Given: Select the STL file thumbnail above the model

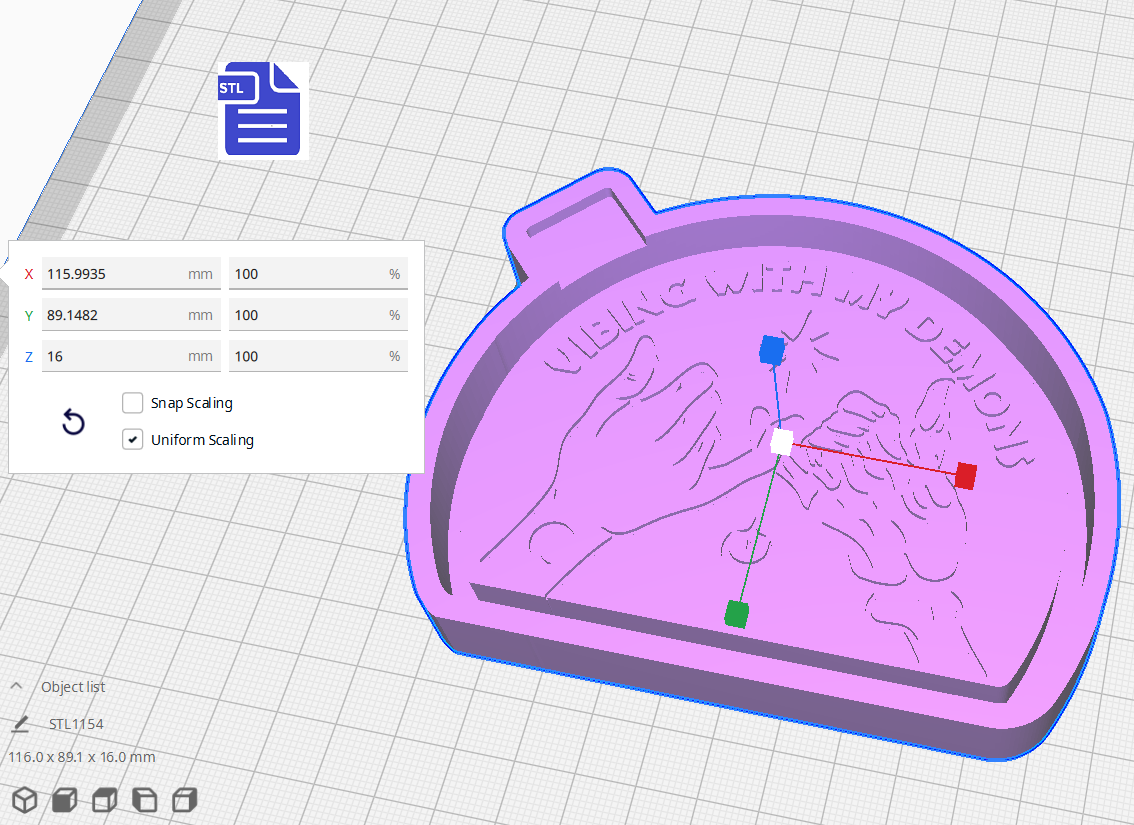Looking at the screenshot, I should click(260, 109).
